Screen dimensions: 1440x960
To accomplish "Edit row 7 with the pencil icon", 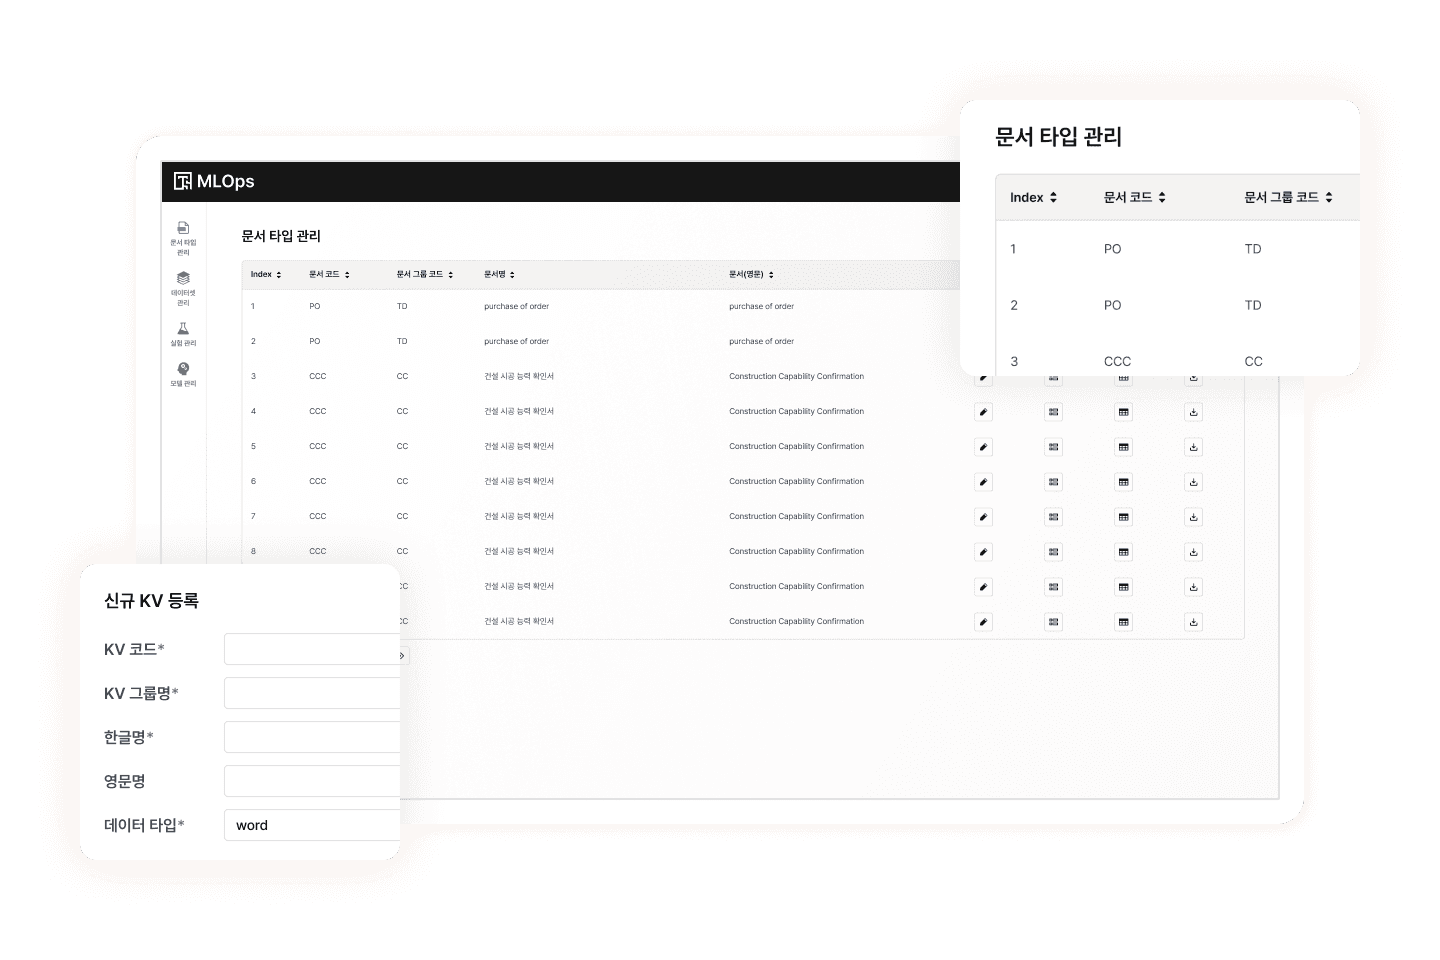I will 984,517.
